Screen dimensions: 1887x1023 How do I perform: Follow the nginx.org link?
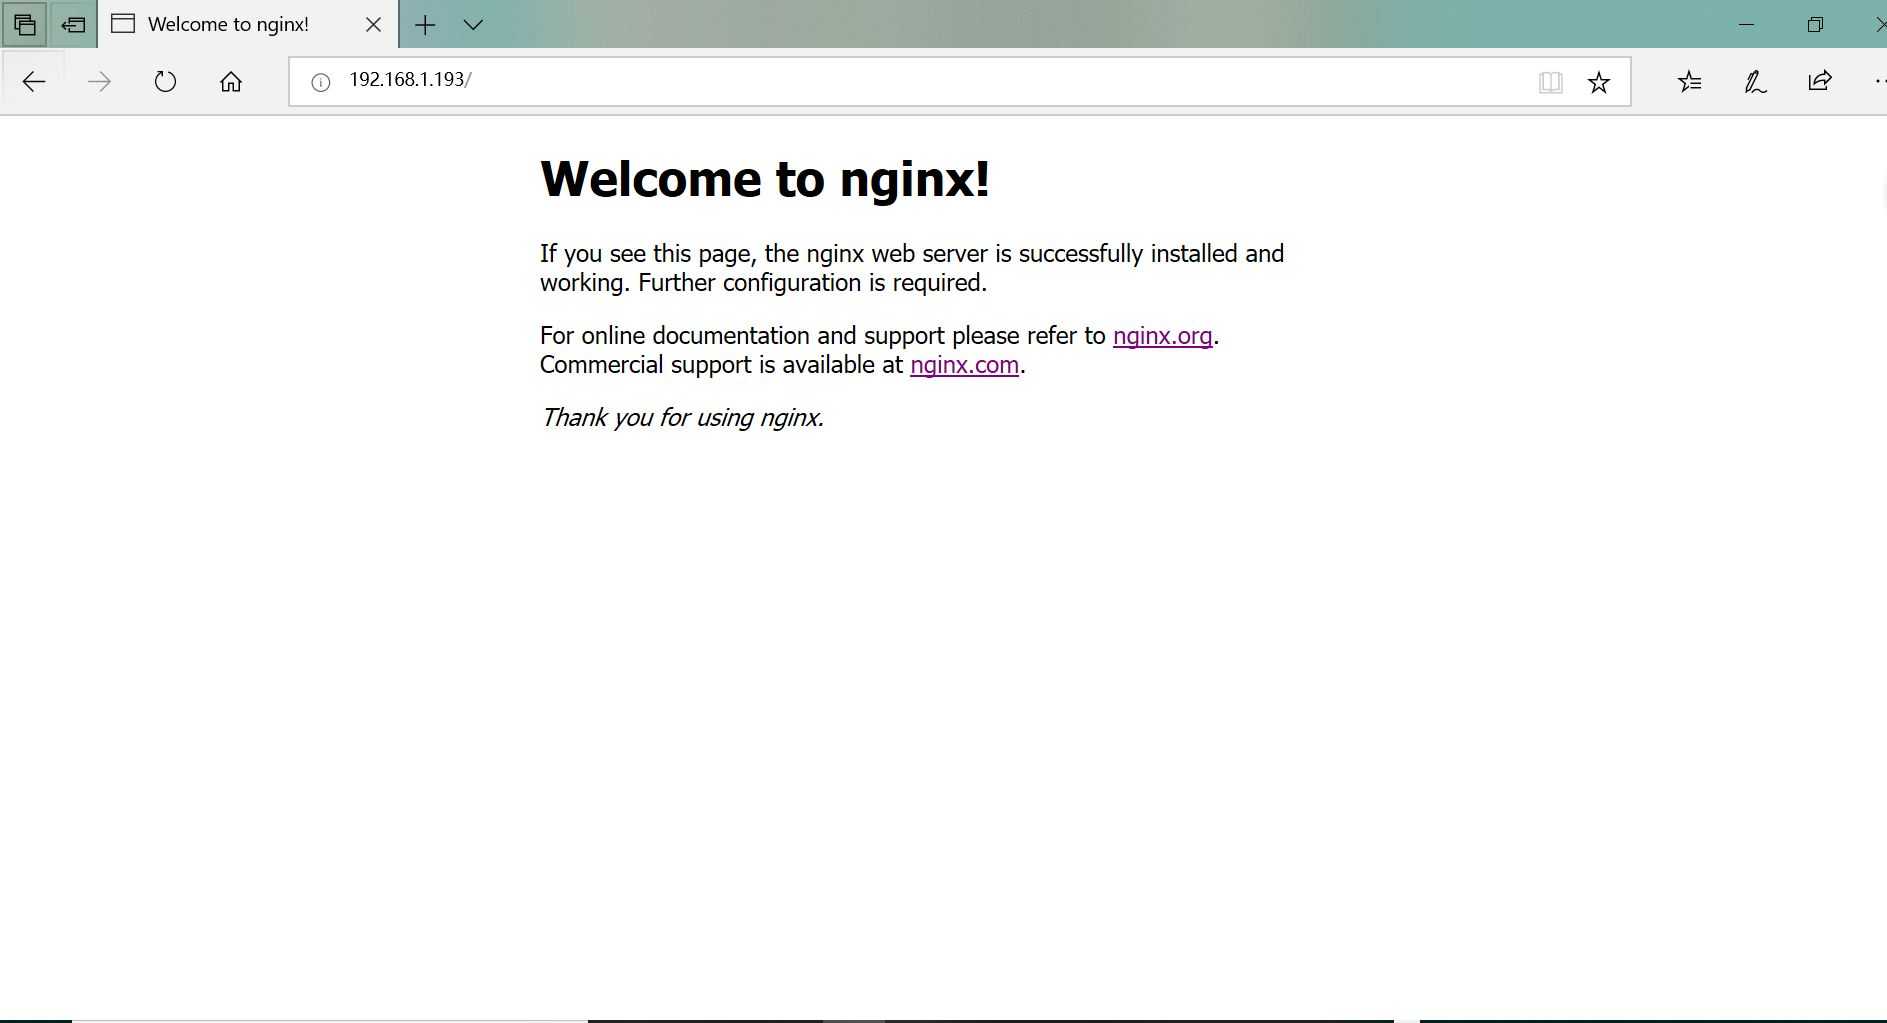(x=1162, y=336)
